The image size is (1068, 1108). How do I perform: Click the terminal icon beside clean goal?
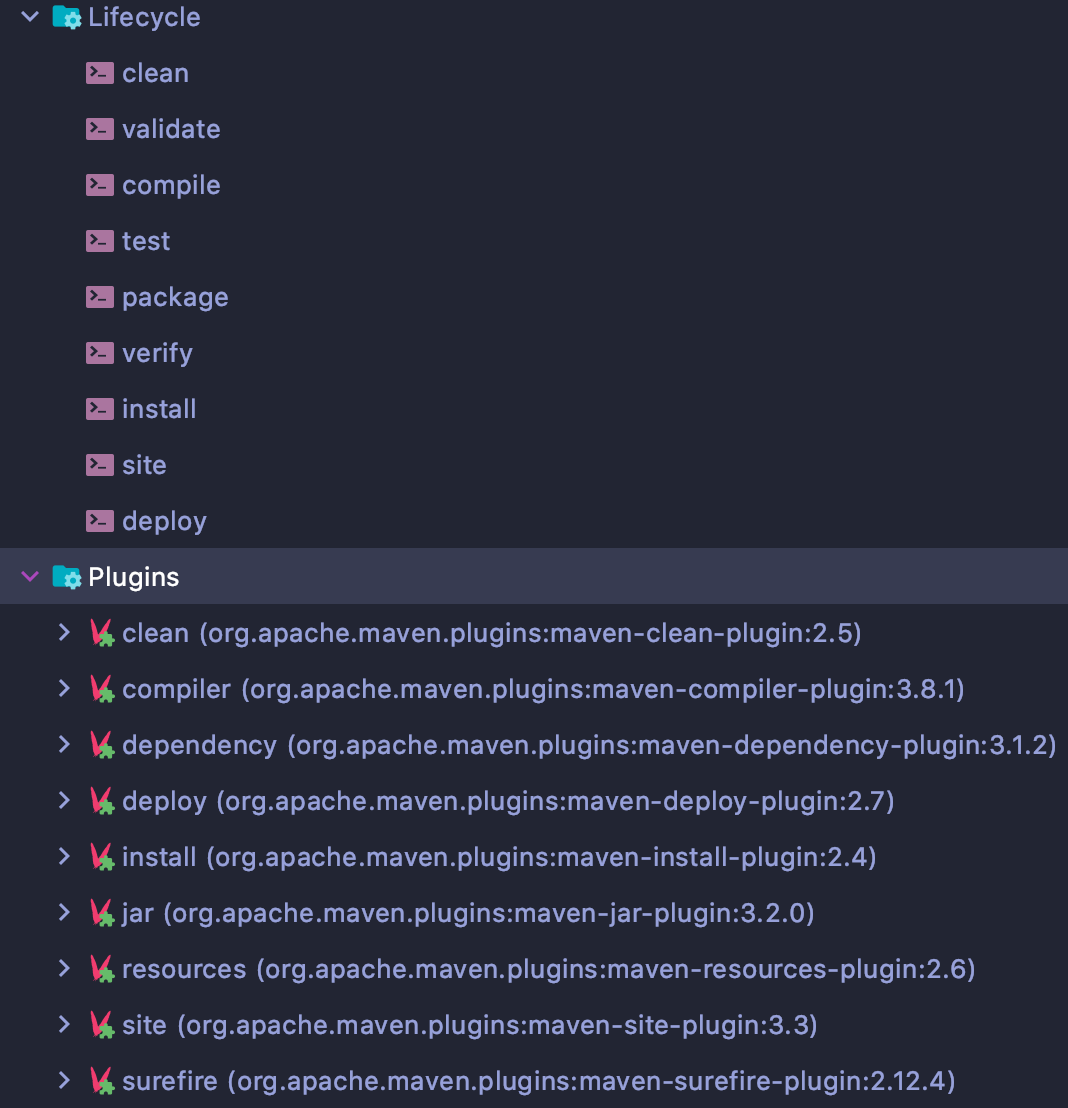99,73
